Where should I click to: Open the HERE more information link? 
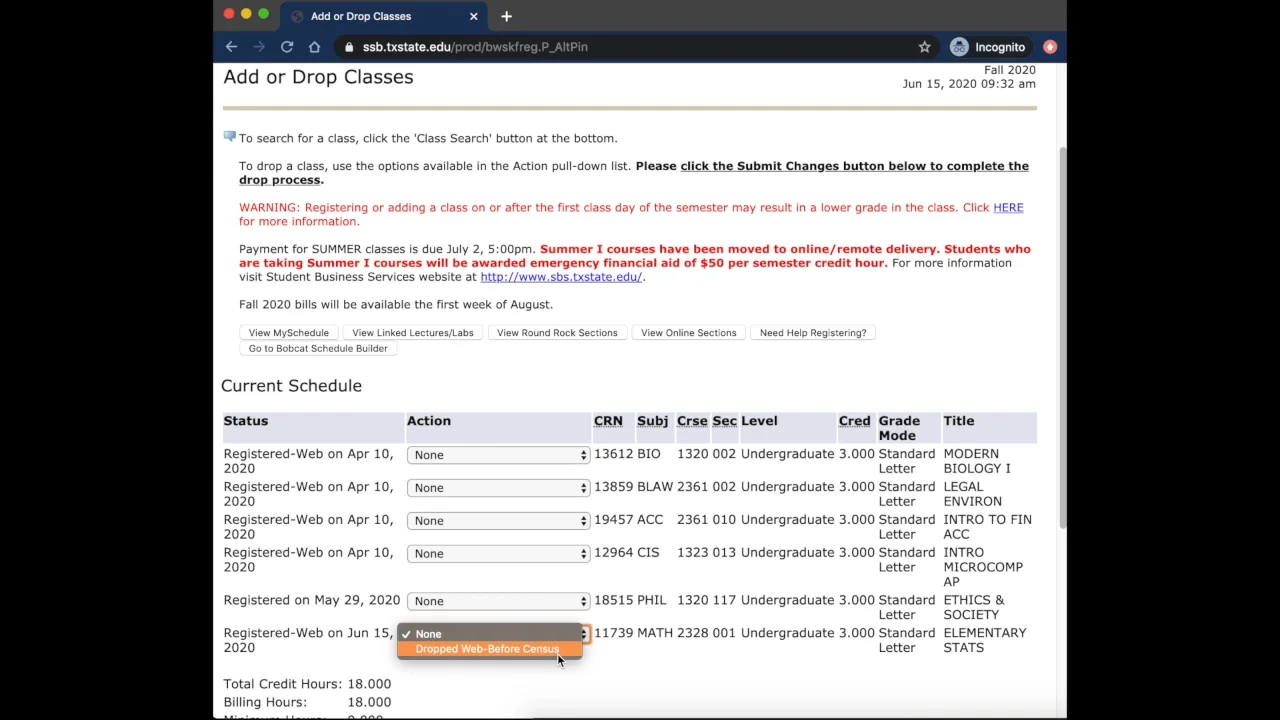(1007, 208)
